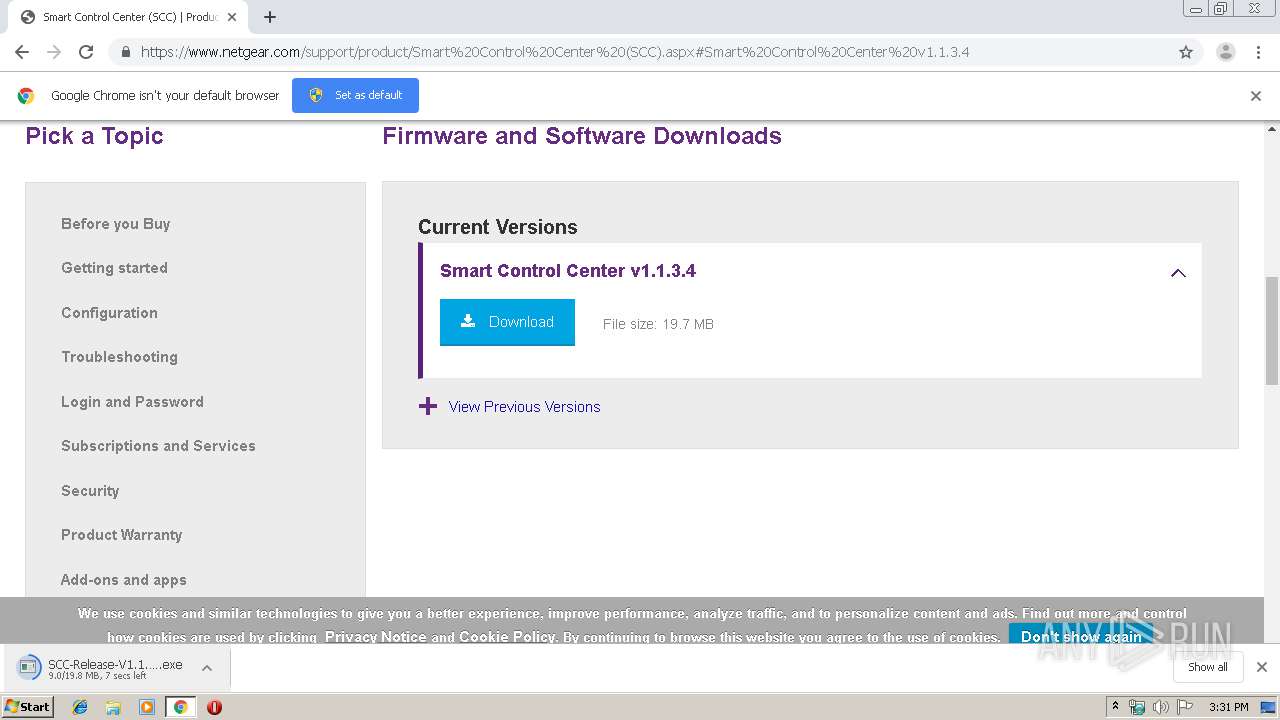
Task: Launch Internet Explorer from taskbar
Action: click(x=80, y=707)
